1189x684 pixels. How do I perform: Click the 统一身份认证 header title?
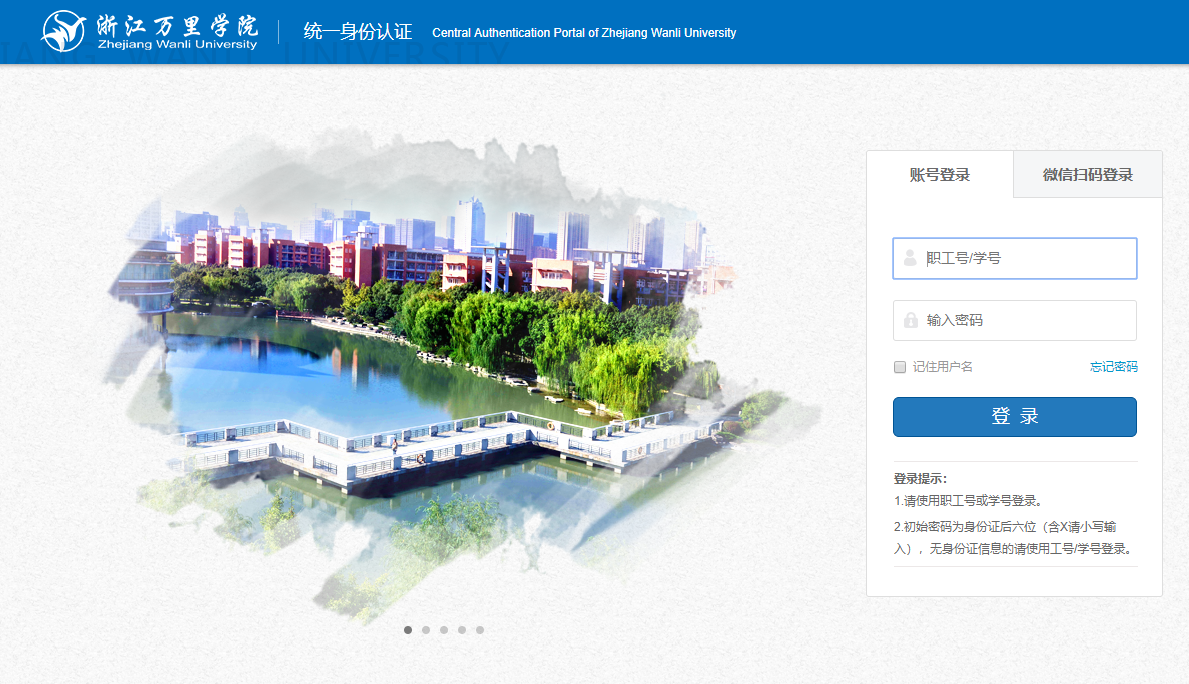358,32
